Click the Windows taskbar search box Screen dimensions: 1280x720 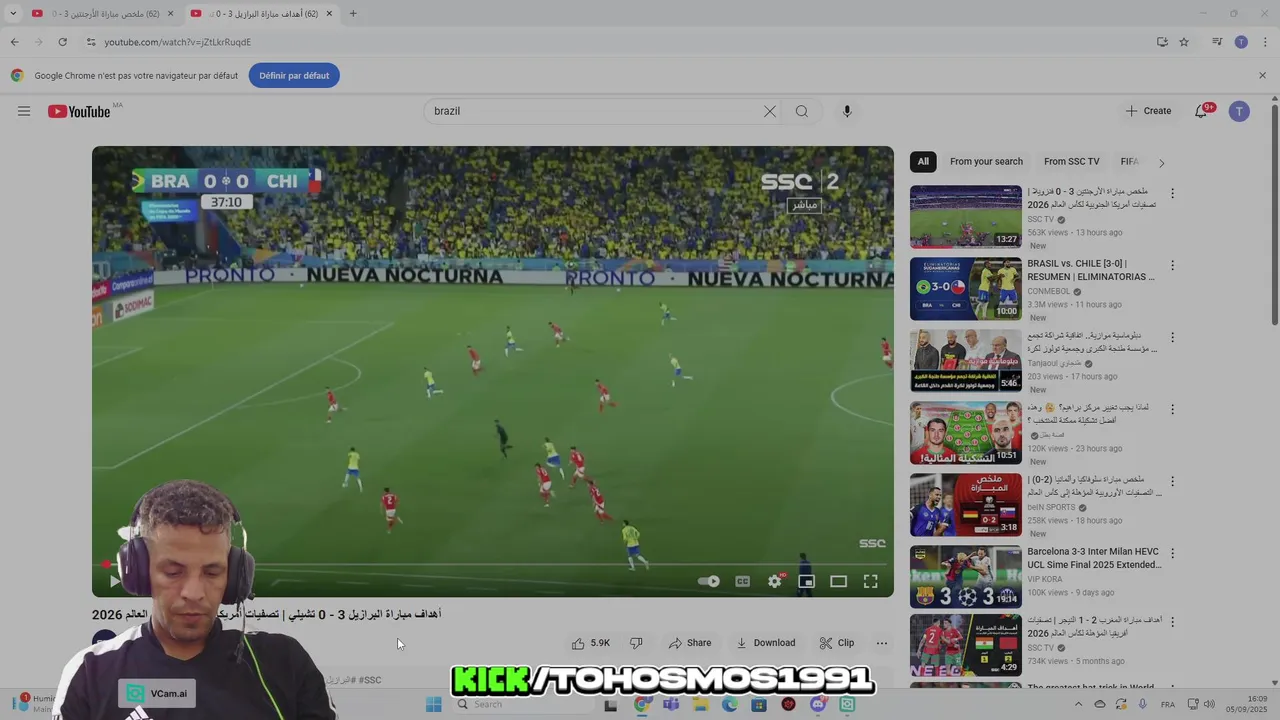pyautogui.click(x=521, y=704)
